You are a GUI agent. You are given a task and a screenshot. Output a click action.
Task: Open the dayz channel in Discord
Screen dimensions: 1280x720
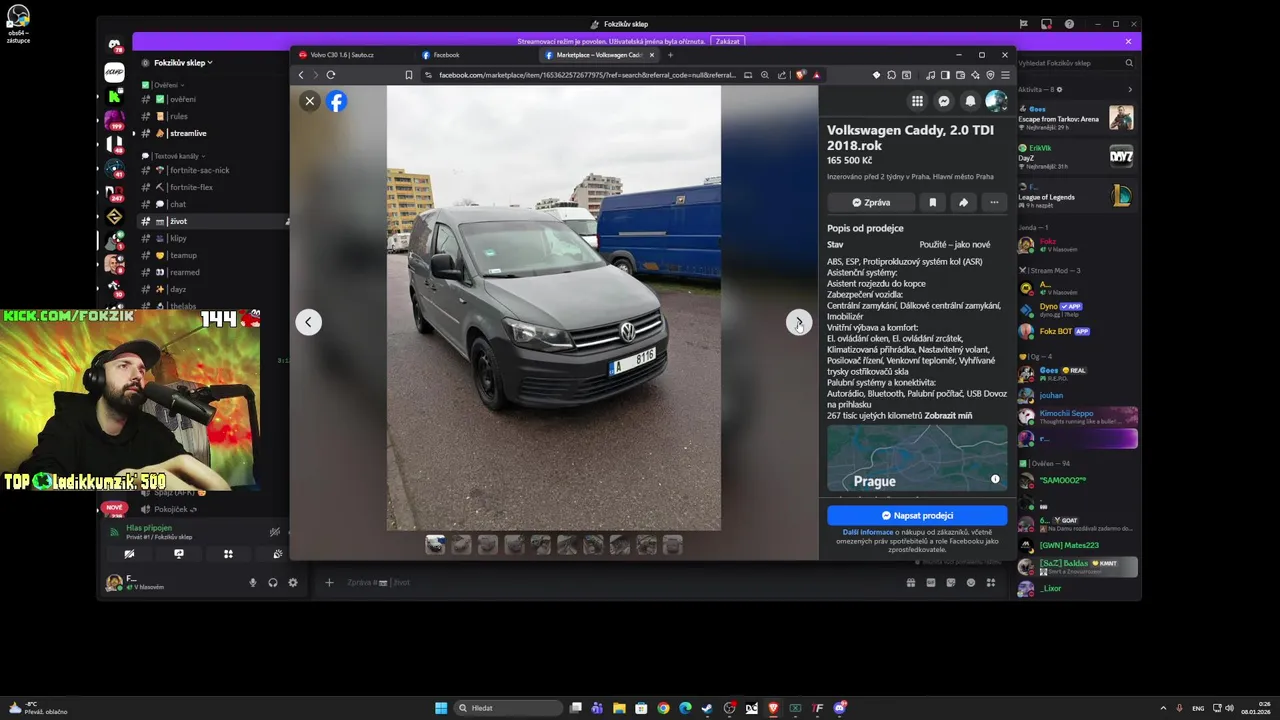pyautogui.click(x=178, y=289)
